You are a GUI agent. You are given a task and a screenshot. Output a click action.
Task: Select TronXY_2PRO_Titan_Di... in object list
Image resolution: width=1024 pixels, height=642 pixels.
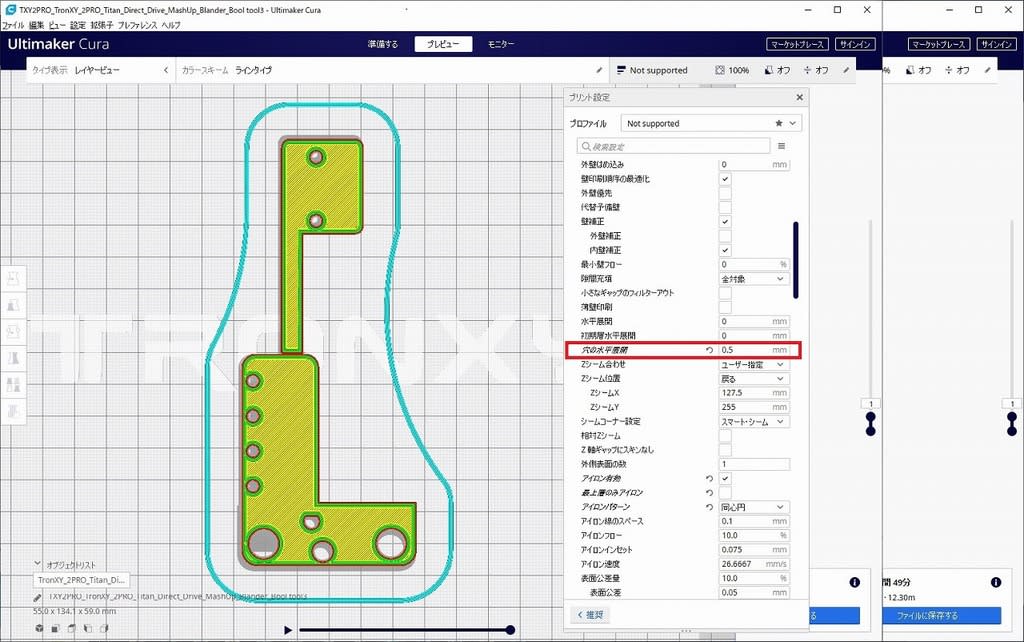coord(82,580)
